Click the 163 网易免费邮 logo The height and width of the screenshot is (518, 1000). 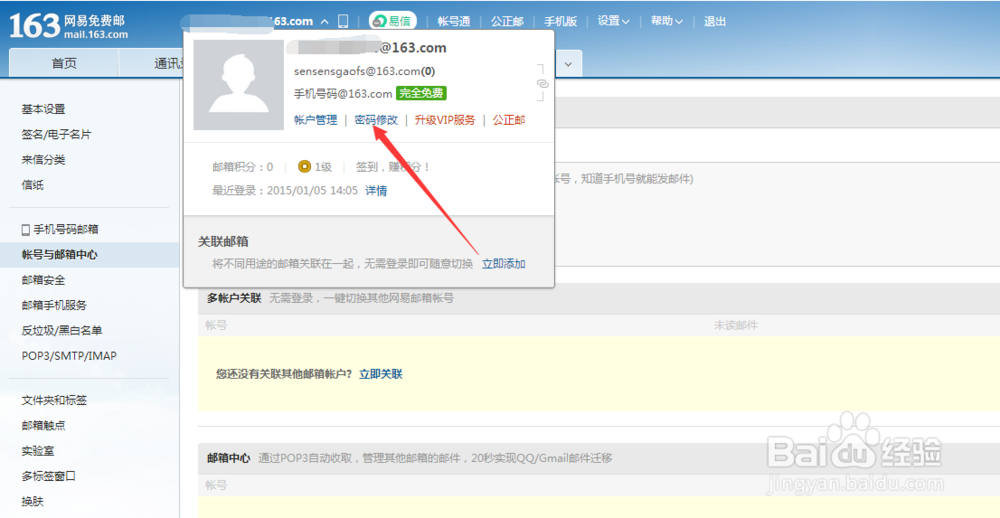(x=68, y=26)
